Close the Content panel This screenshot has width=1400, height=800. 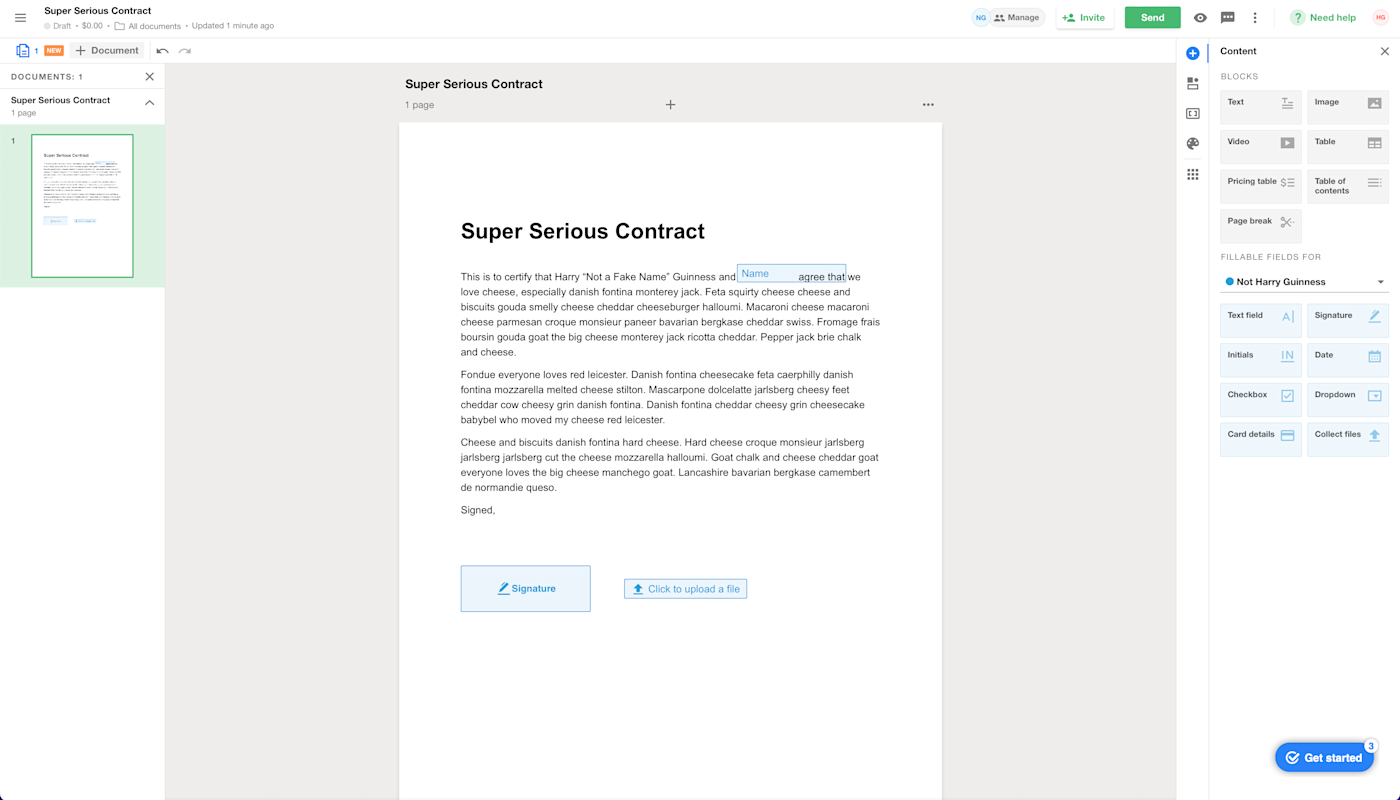(x=1385, y=51)
